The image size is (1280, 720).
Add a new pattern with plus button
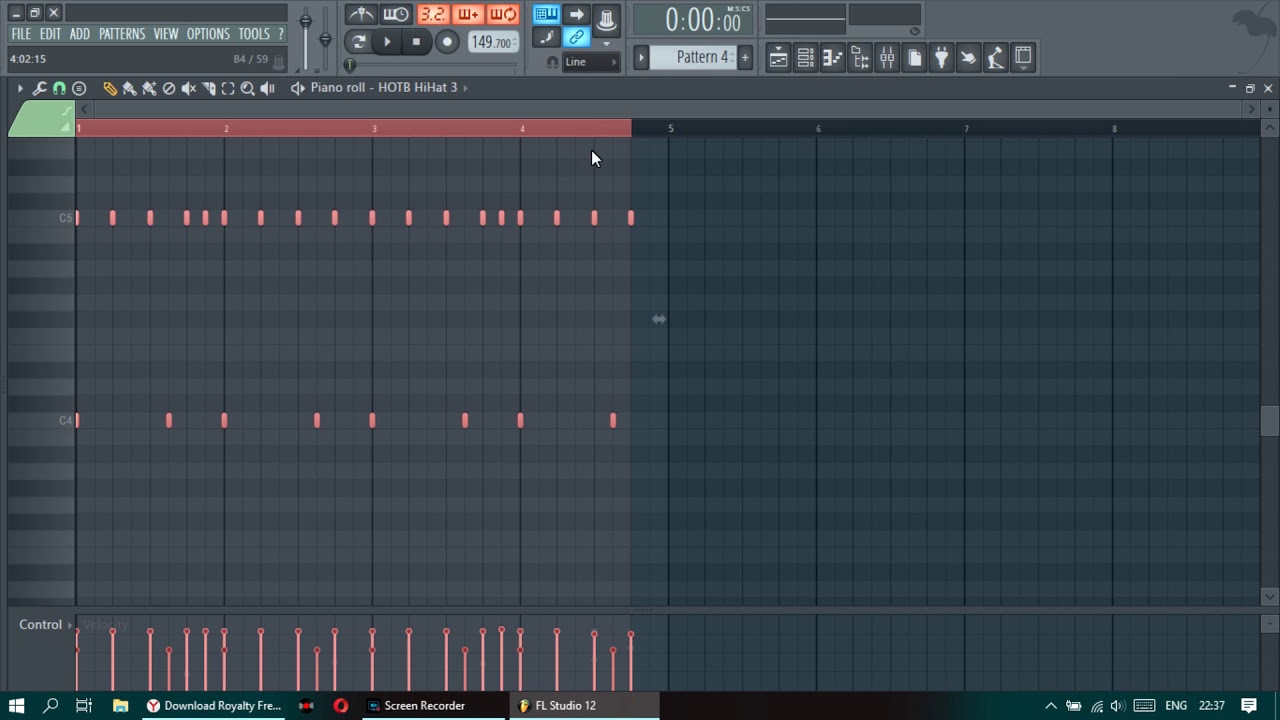coord(744,57)
